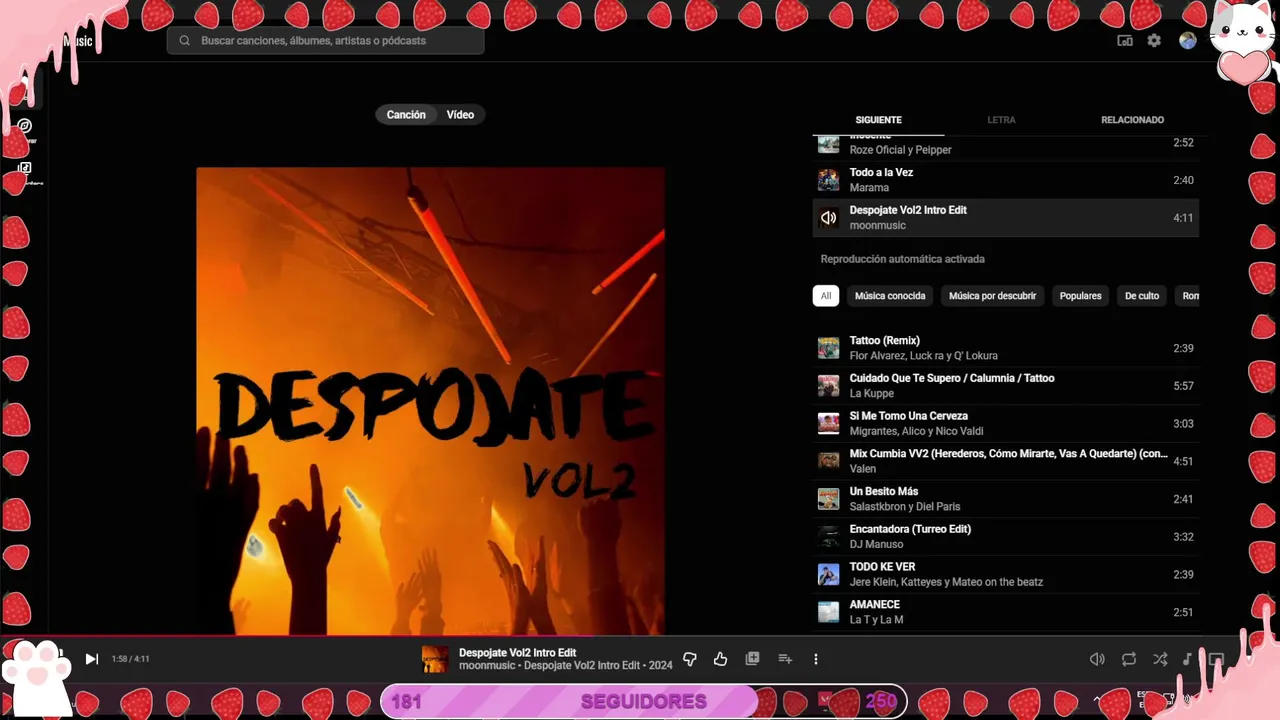This screenshot has height=720, width=1280.
Task: Select the All filter chip
Action: (x=826, y=296)
